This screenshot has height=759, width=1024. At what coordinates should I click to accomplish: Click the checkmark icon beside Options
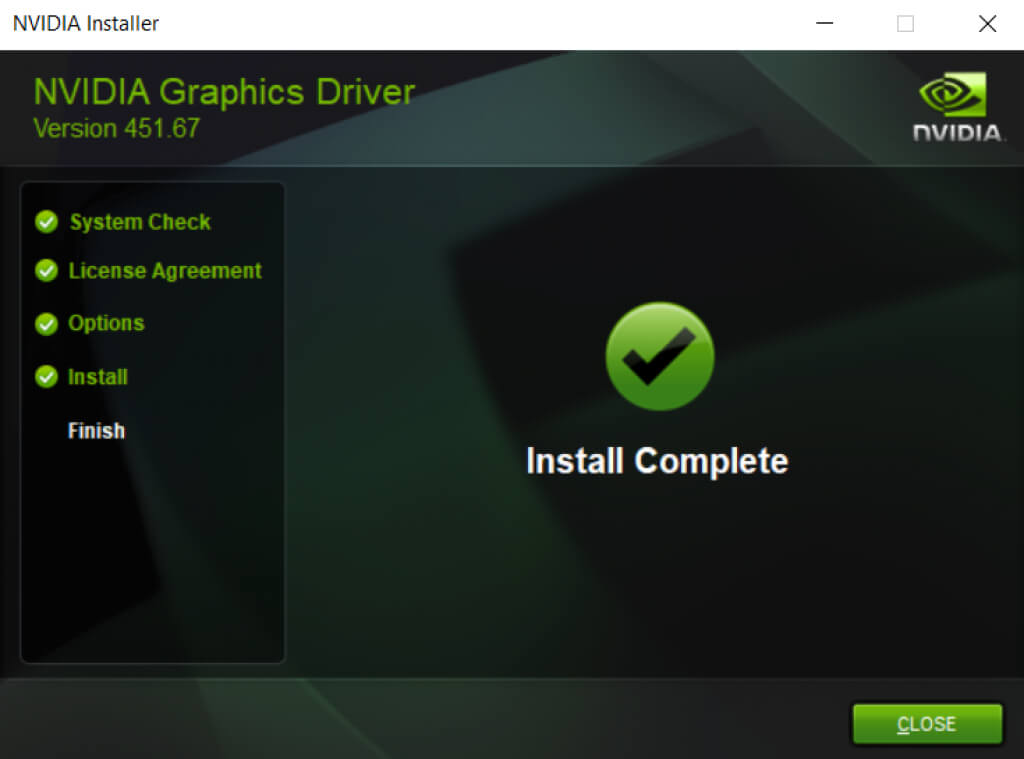[46, 324]
